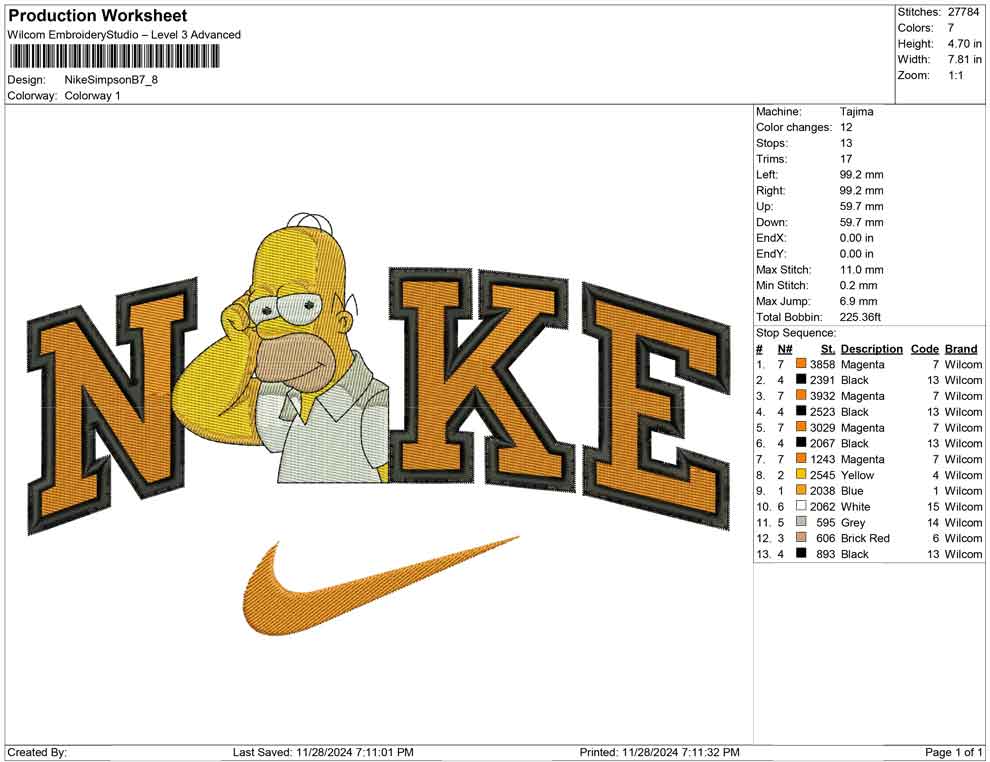Click the Trims value 17

point(846,159)
